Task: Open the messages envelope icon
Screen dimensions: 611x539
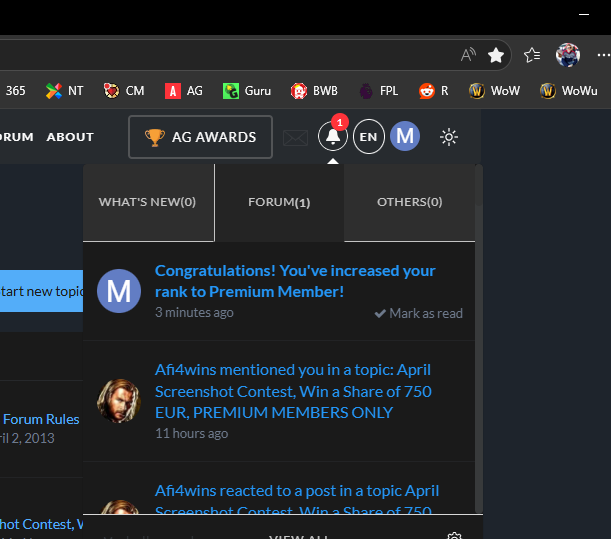Action: [296, 138]
